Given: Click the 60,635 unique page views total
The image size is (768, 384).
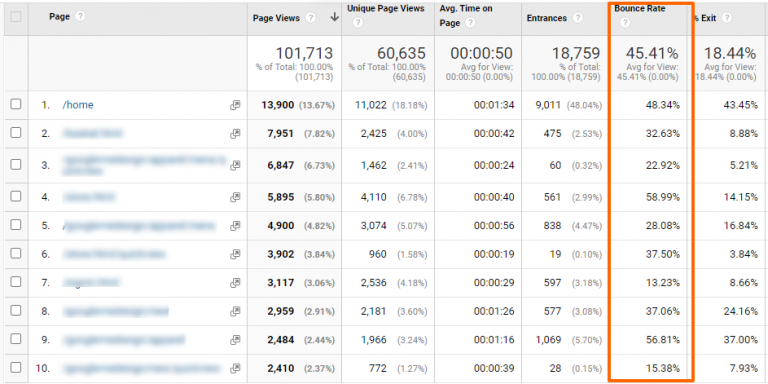Looking at the screenshot, I should coord(402,53).
